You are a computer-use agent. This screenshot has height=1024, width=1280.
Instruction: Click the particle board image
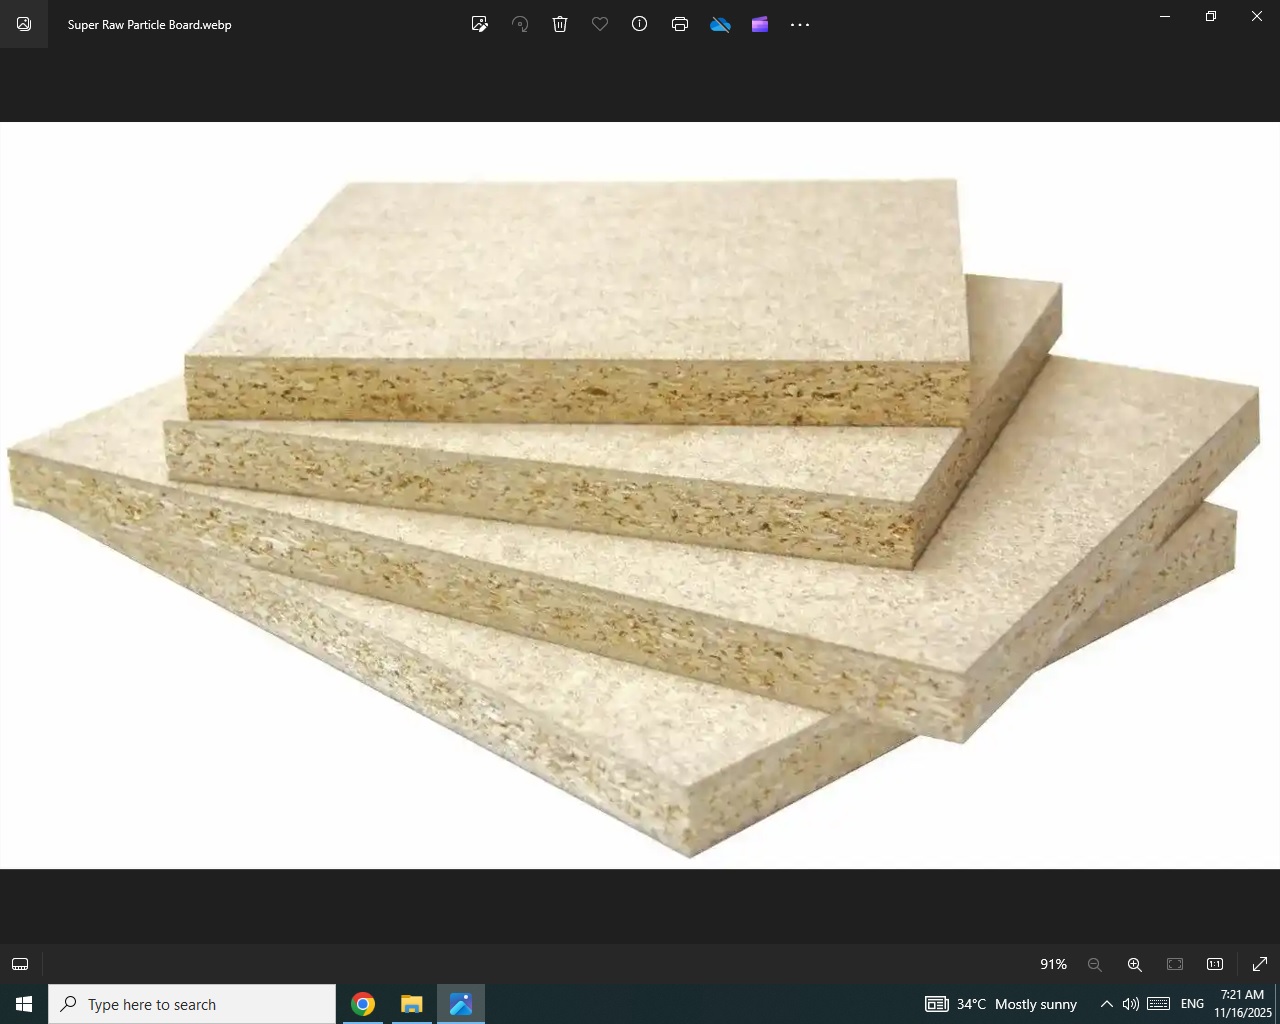[640, 495]
